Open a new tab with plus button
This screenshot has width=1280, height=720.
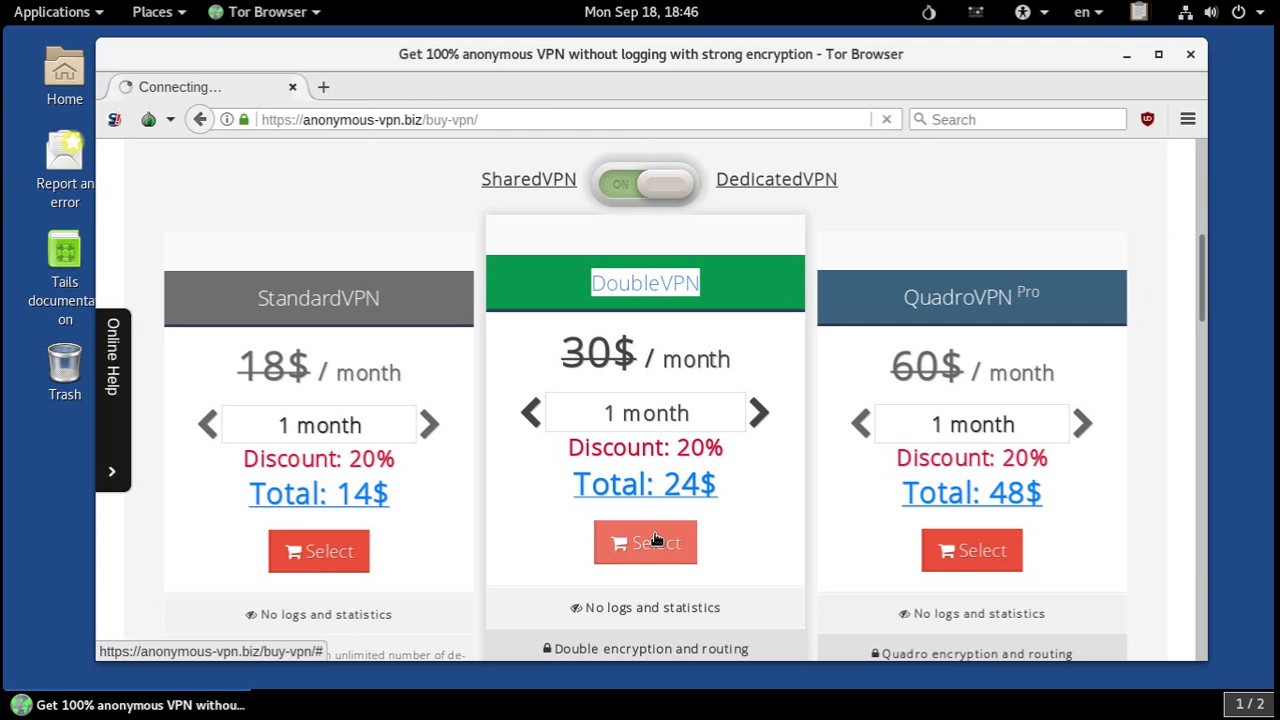coord(323,87)
